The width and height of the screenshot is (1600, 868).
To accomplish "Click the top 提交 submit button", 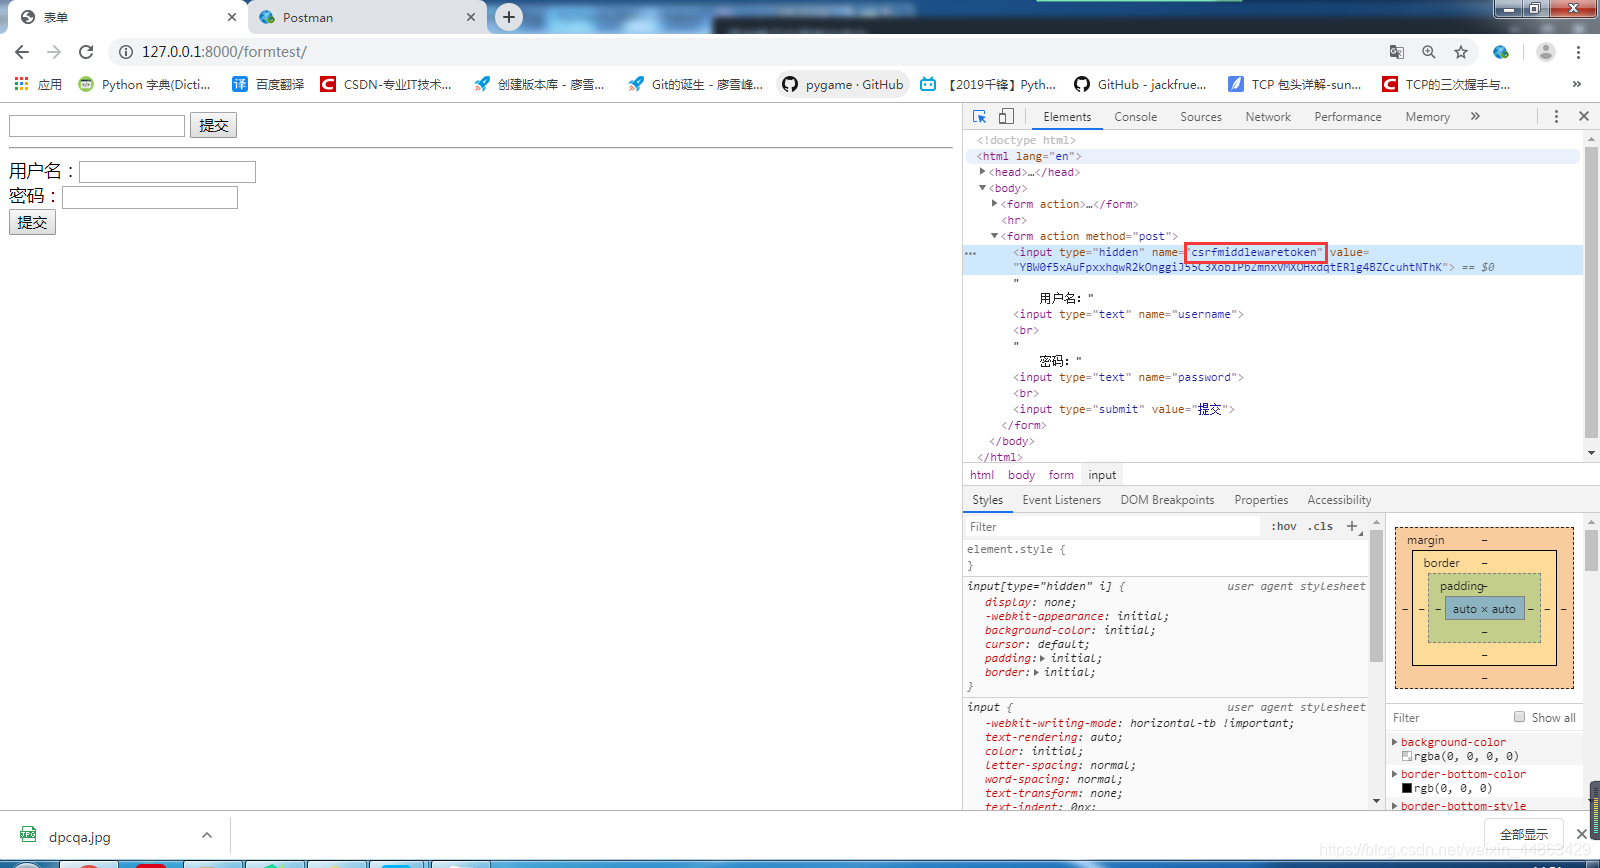I will pos(213,125).
